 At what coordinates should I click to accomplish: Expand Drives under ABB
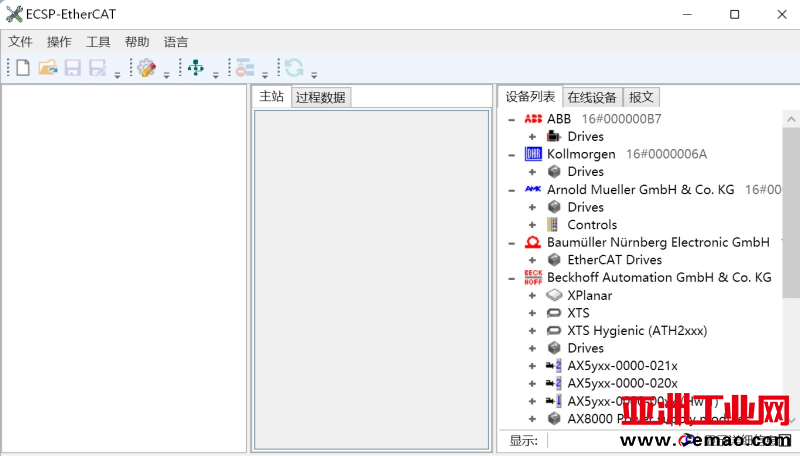(532, 137)
